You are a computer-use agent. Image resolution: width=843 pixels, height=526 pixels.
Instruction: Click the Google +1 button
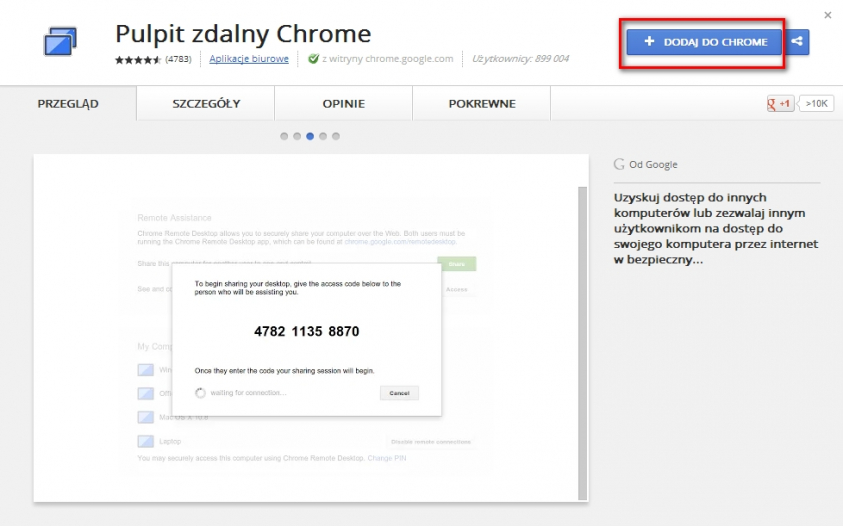(x=779, y=103)
